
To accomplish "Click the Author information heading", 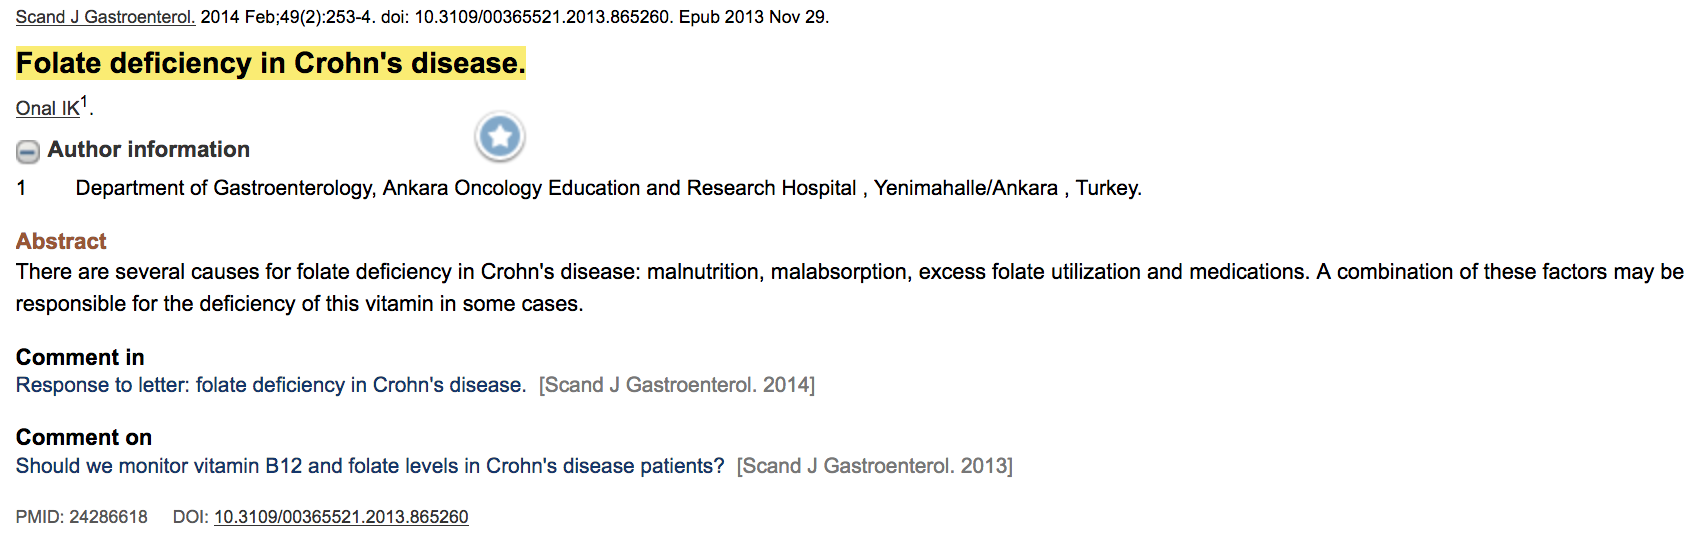I will click(x=149, y=150).
